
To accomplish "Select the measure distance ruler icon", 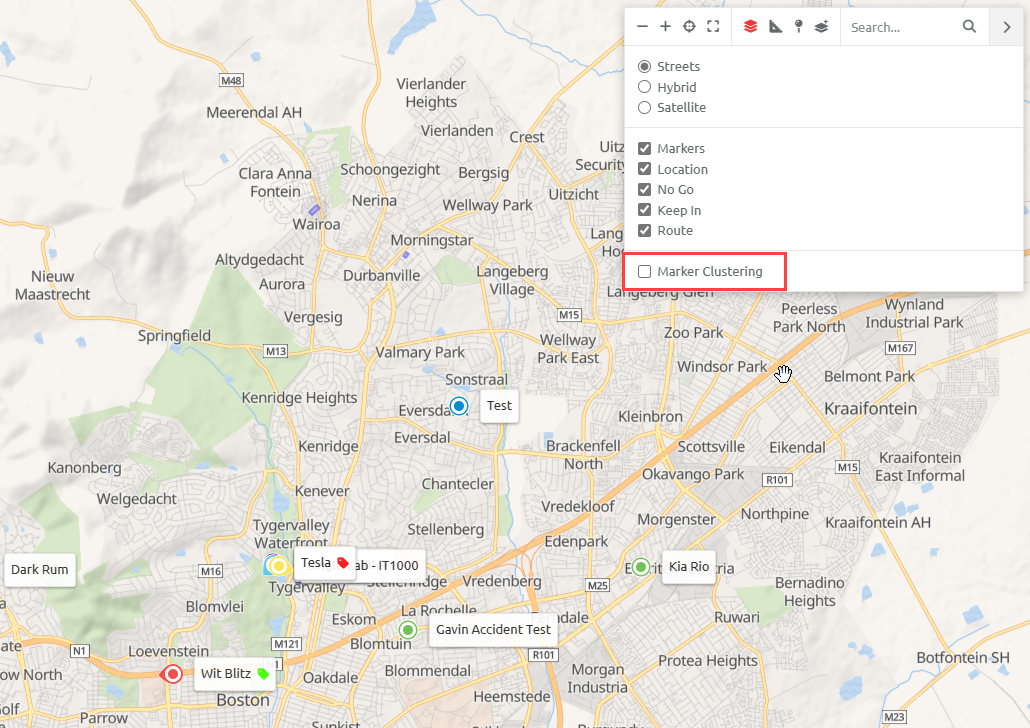I will (775, 27).
